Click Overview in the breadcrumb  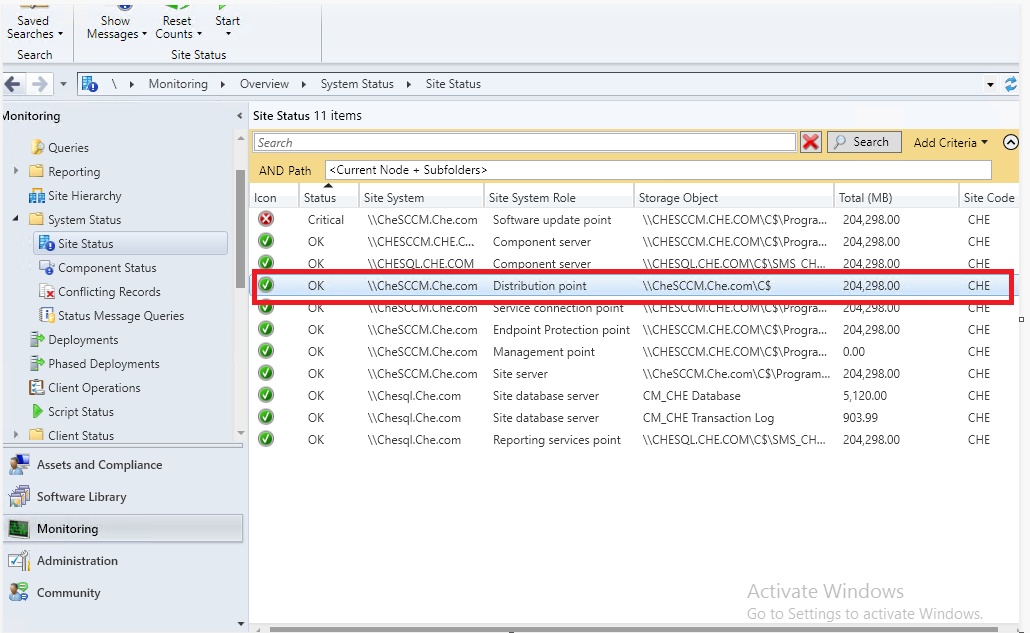tap(264, 84)
